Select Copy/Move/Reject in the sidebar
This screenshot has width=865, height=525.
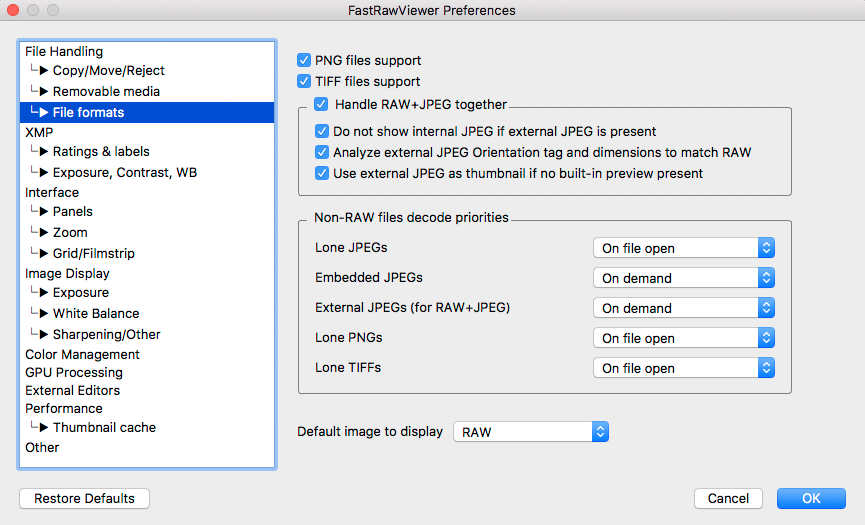(108, 71)
